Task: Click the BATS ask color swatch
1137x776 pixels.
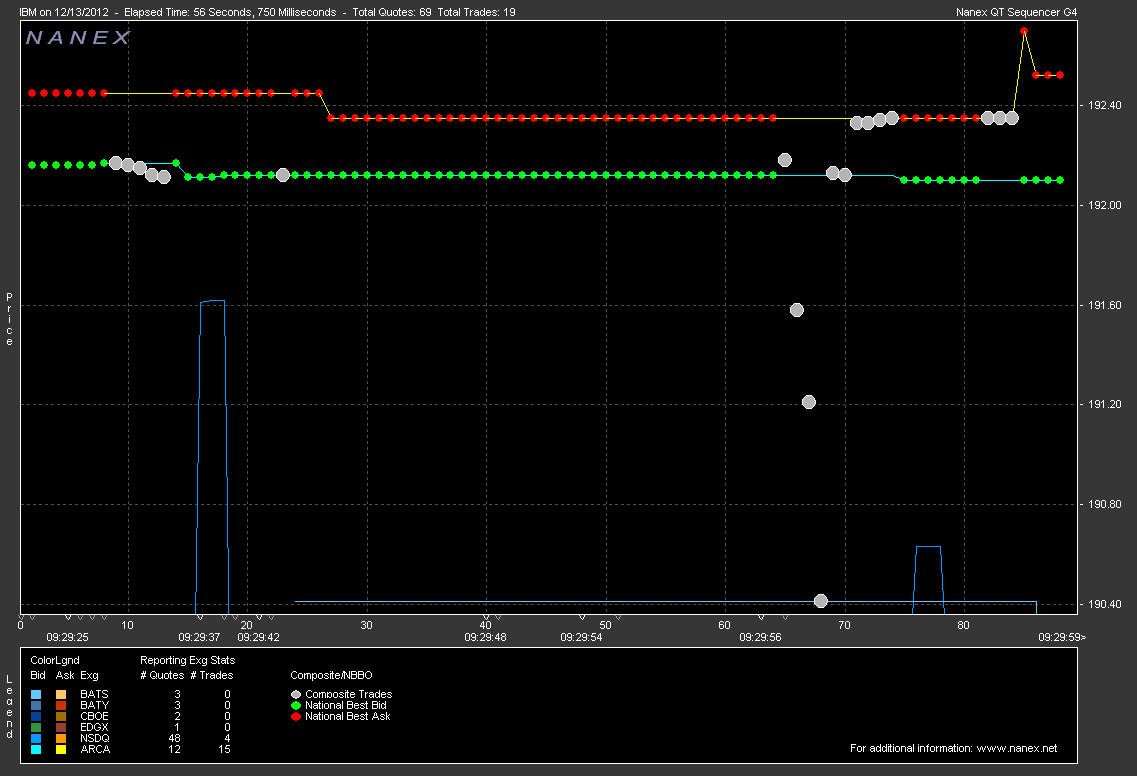Action: point(61,695)
